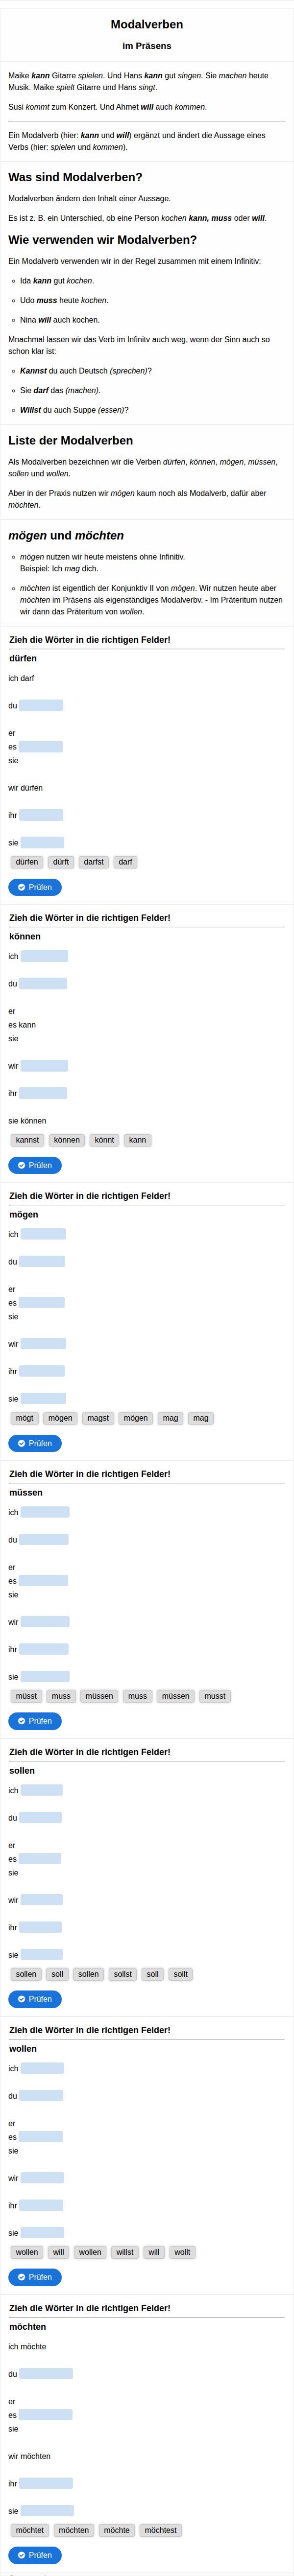
Task: Click the empty "wir" field in mögen exercise
Action: [x=43, y=1344]
